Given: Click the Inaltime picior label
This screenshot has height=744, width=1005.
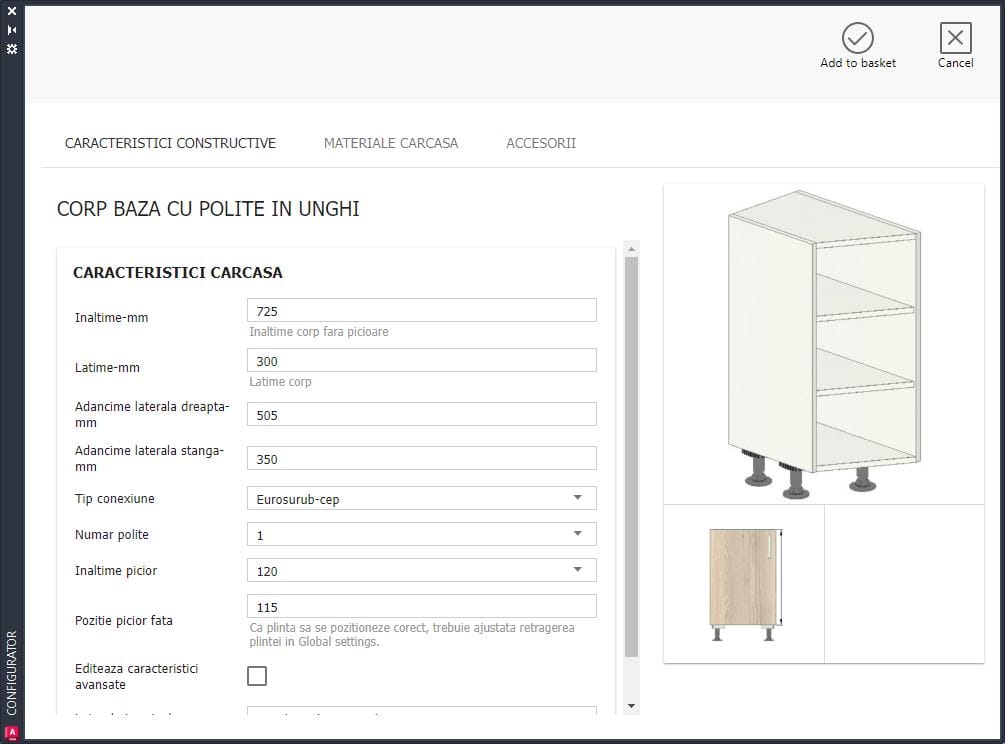Looking at the screenshot, I should coord(116,570).
